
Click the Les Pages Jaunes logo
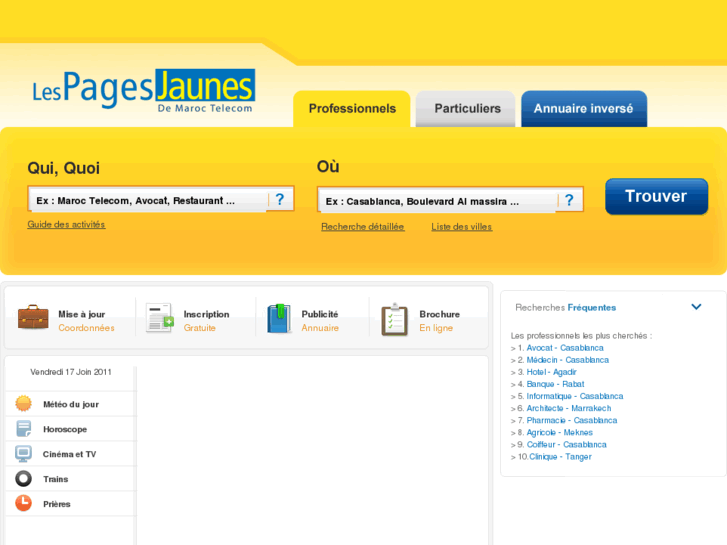[x=143, y=91]
